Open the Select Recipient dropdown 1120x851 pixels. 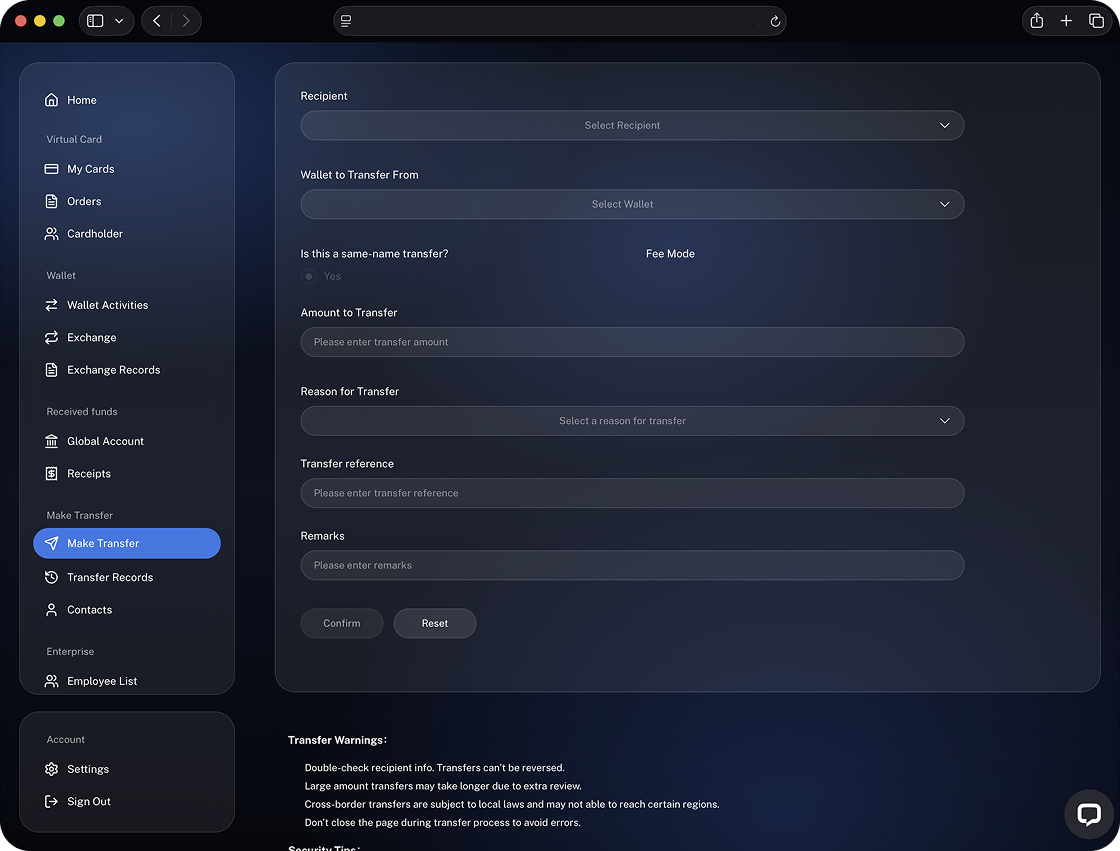click(632, 125)
